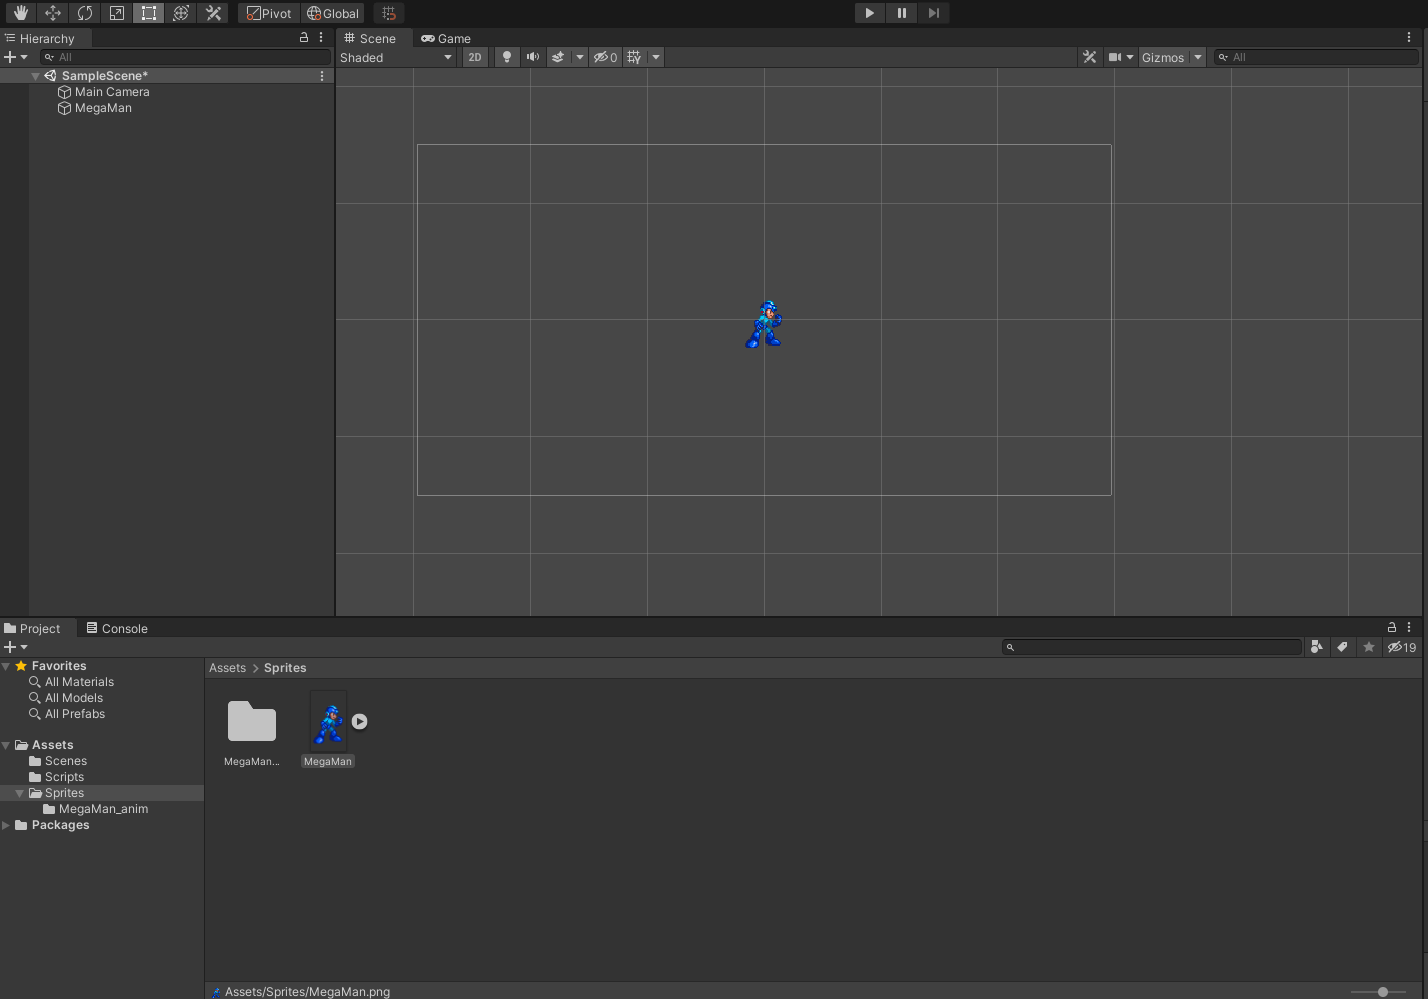This screenshot has width=1428, height=999.
Task: Switch to the Game tab
Action: click(x=446, y=38)
